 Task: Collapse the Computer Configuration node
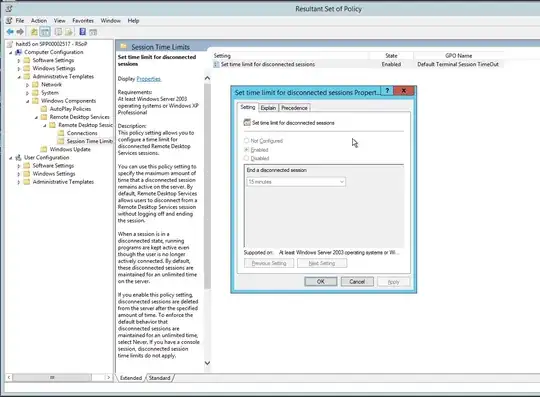[10, 52]
